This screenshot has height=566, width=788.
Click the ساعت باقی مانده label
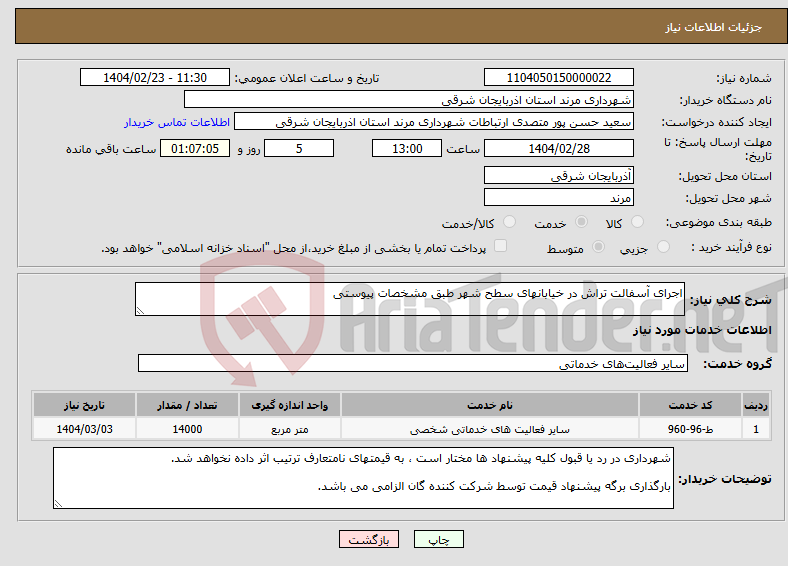(x=111, y=149)
